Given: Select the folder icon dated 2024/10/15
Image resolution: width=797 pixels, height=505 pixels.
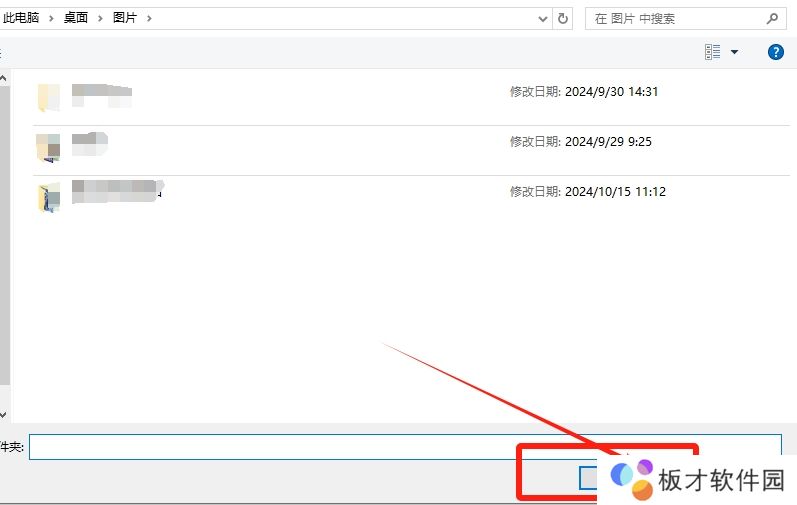Looking at the screenshot, I should click(x=48, y=197).
